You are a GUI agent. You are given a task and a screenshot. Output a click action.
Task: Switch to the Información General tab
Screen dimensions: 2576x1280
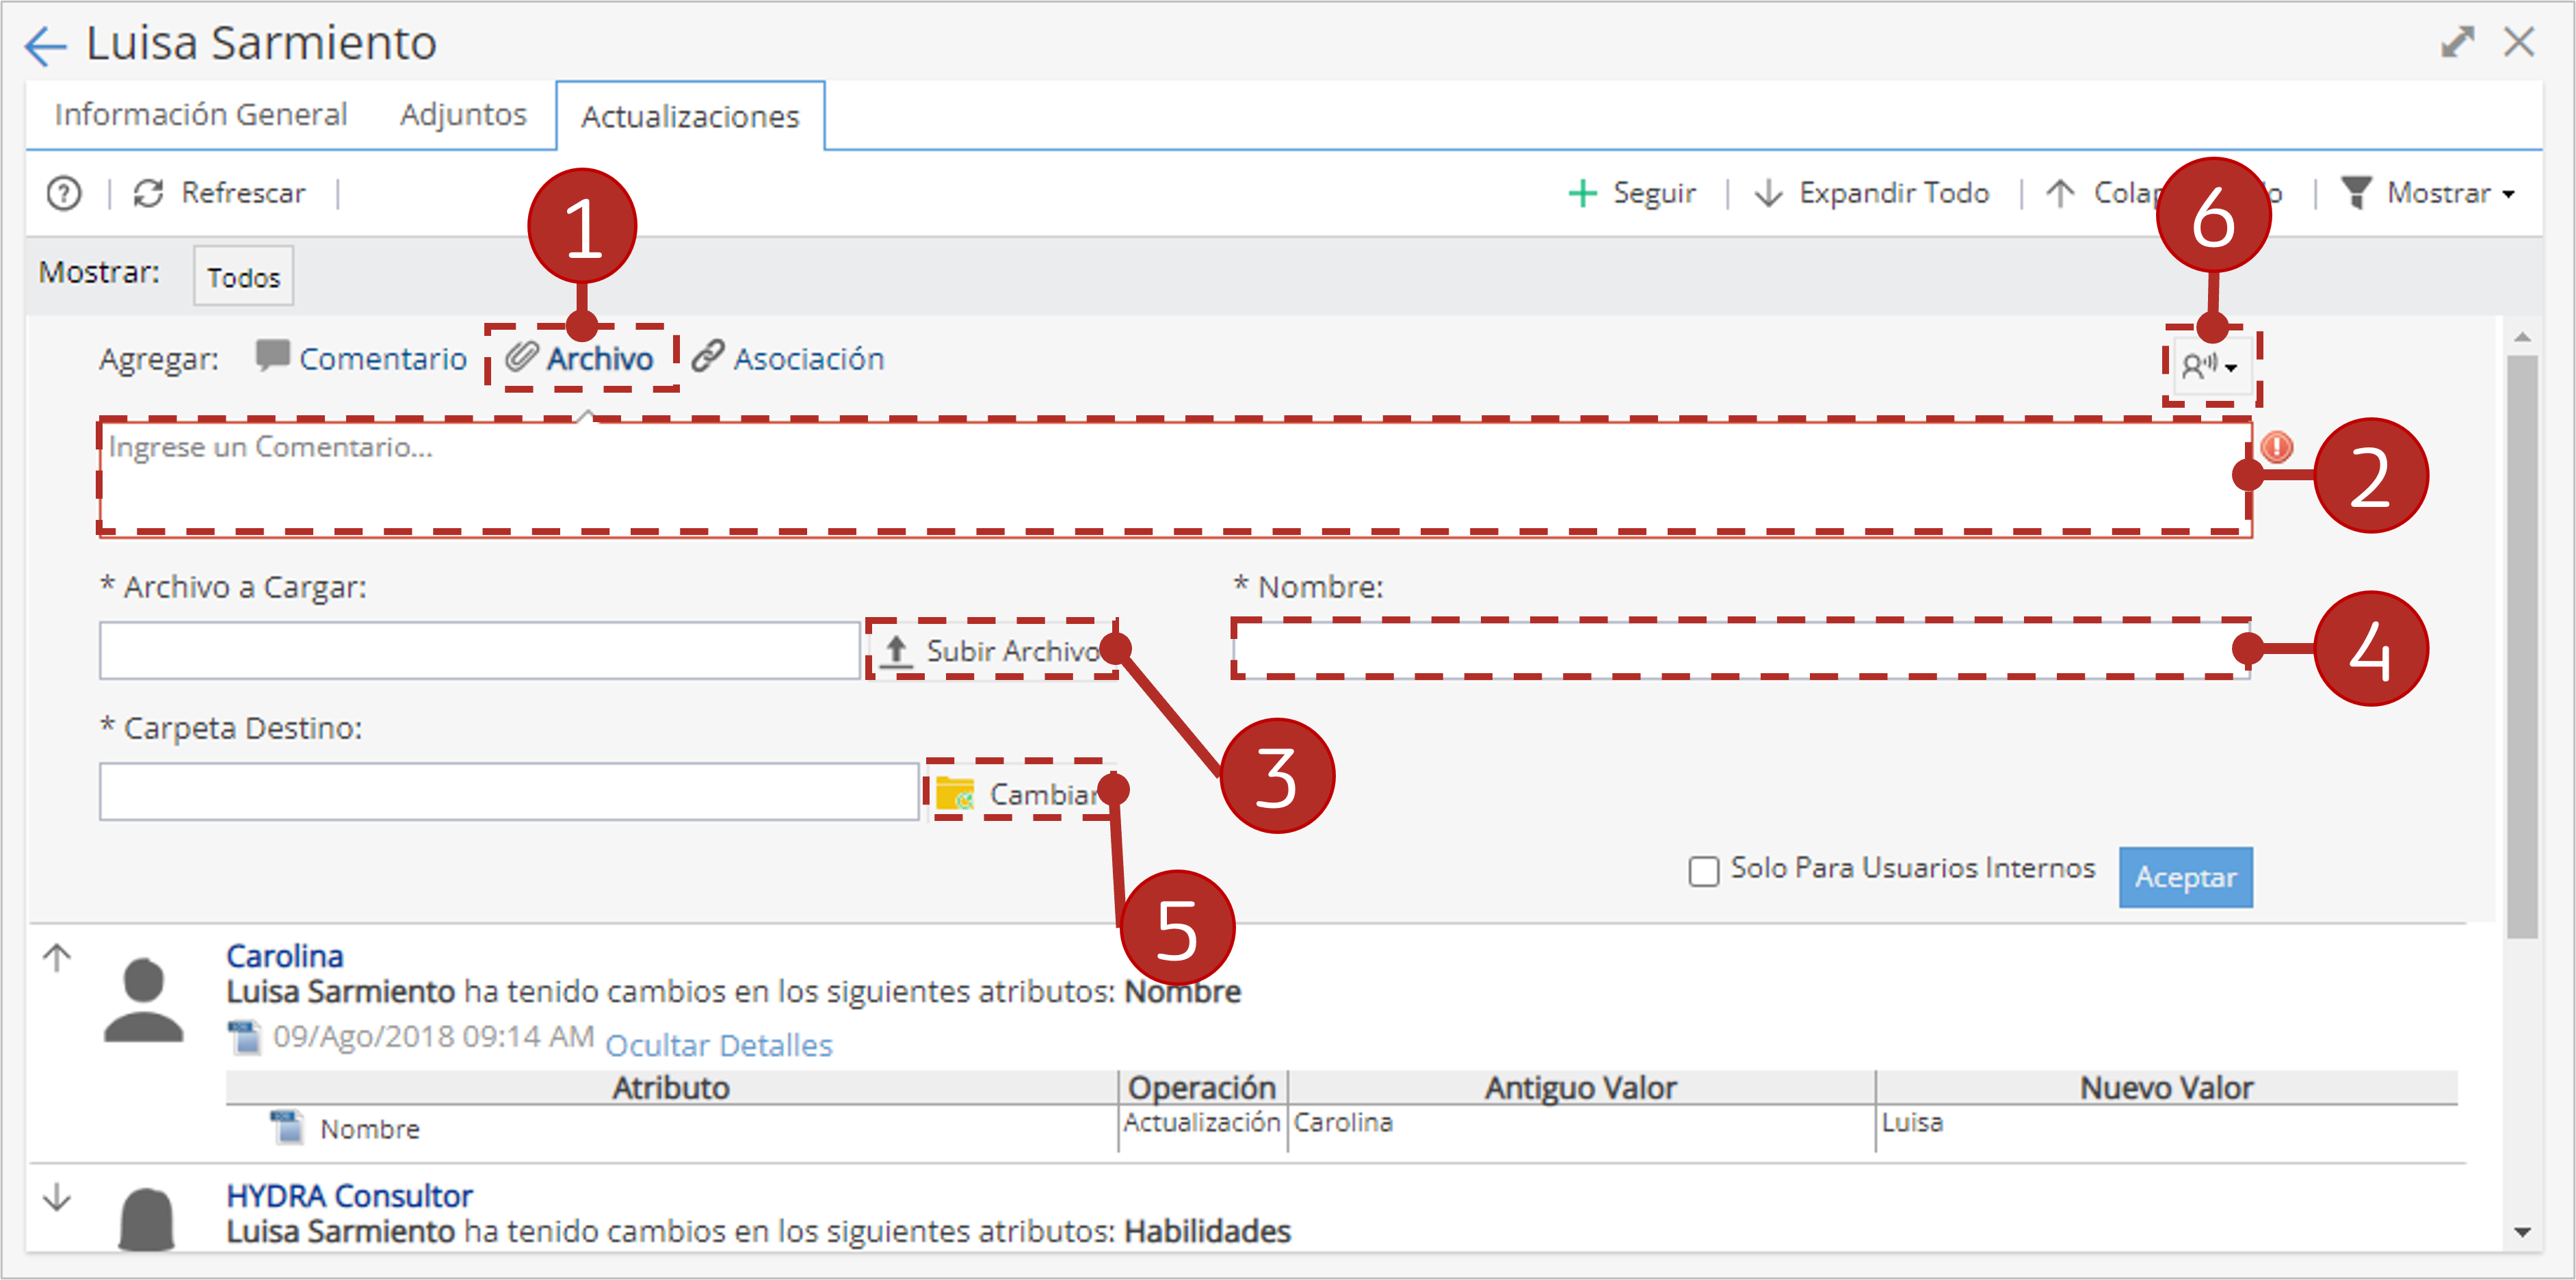pos(201,115)
